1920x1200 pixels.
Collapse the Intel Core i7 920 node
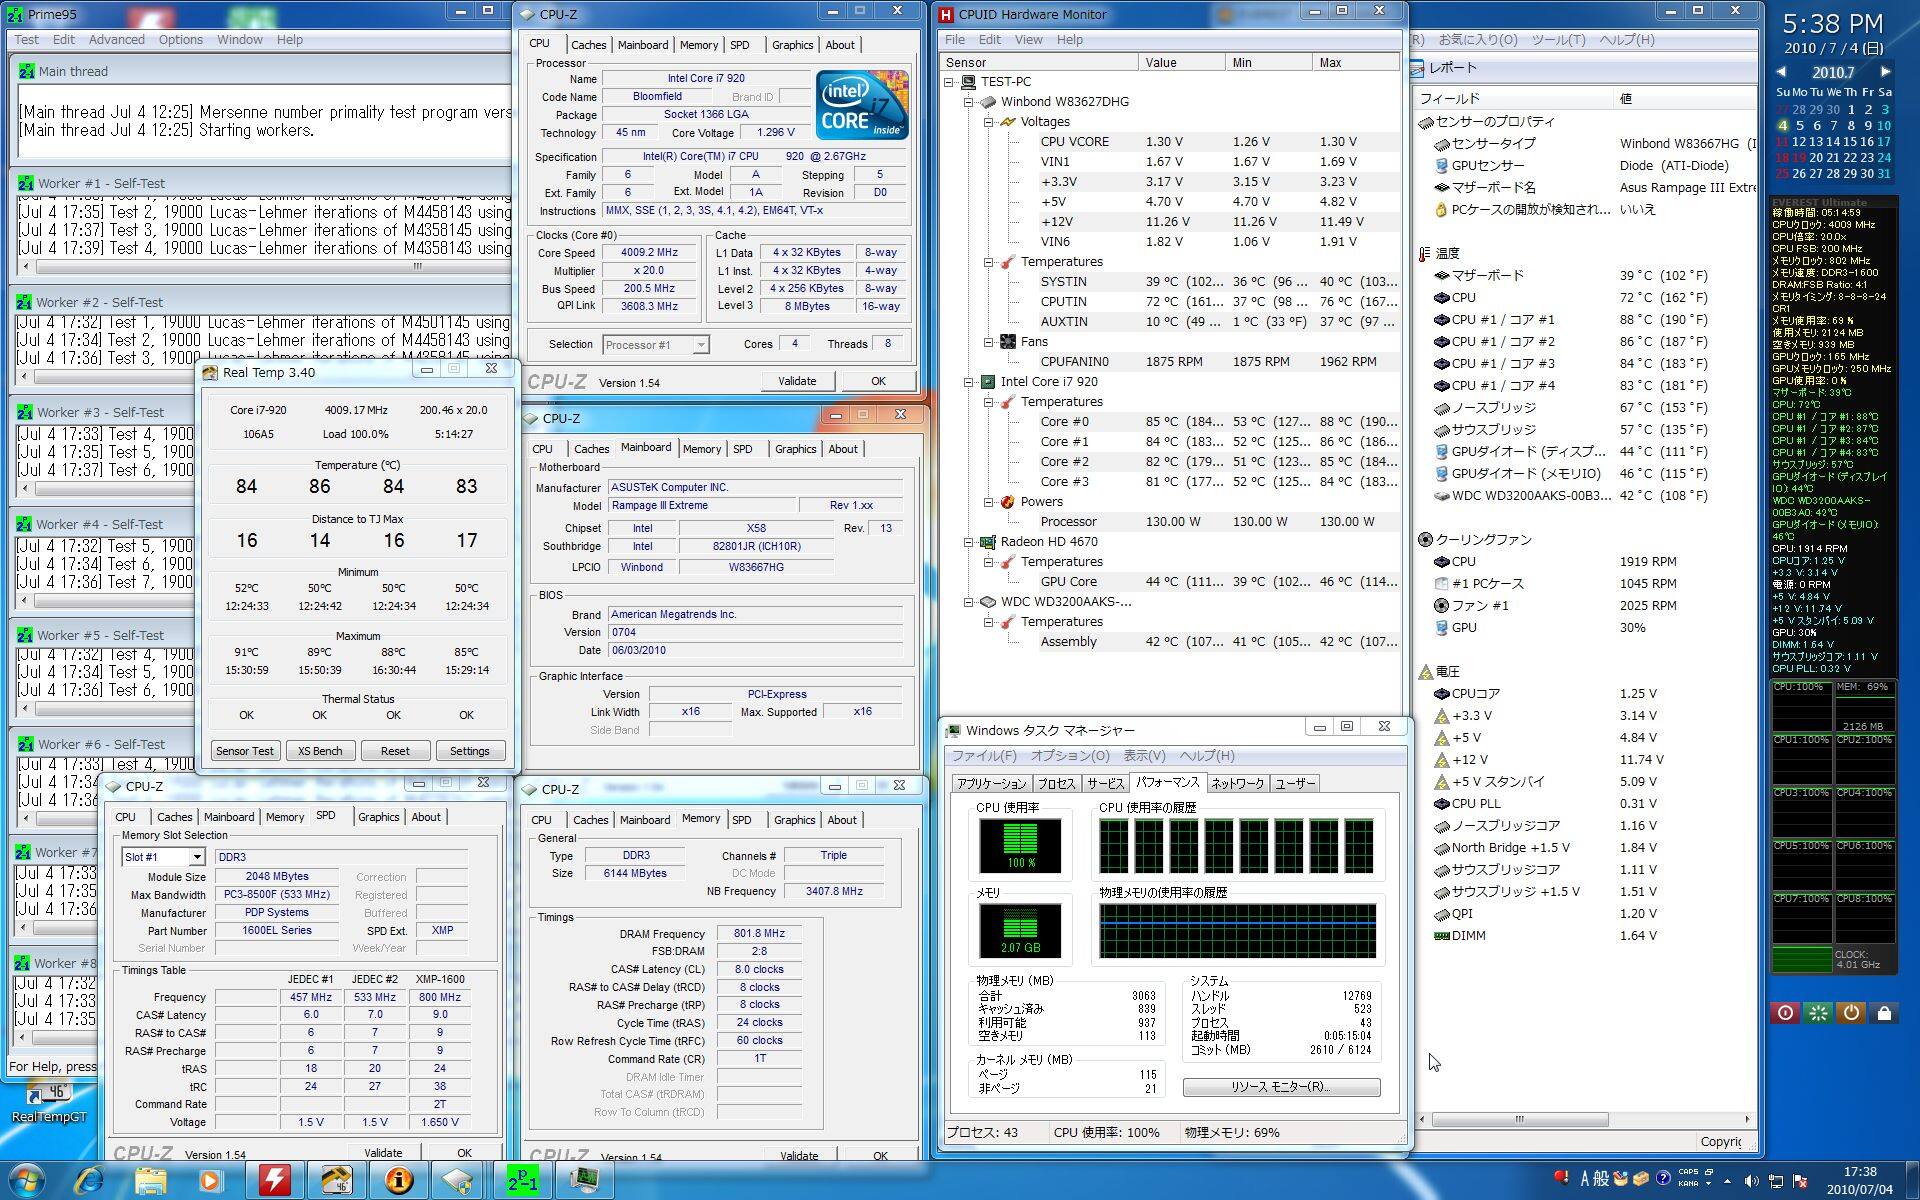pos(969,382)
